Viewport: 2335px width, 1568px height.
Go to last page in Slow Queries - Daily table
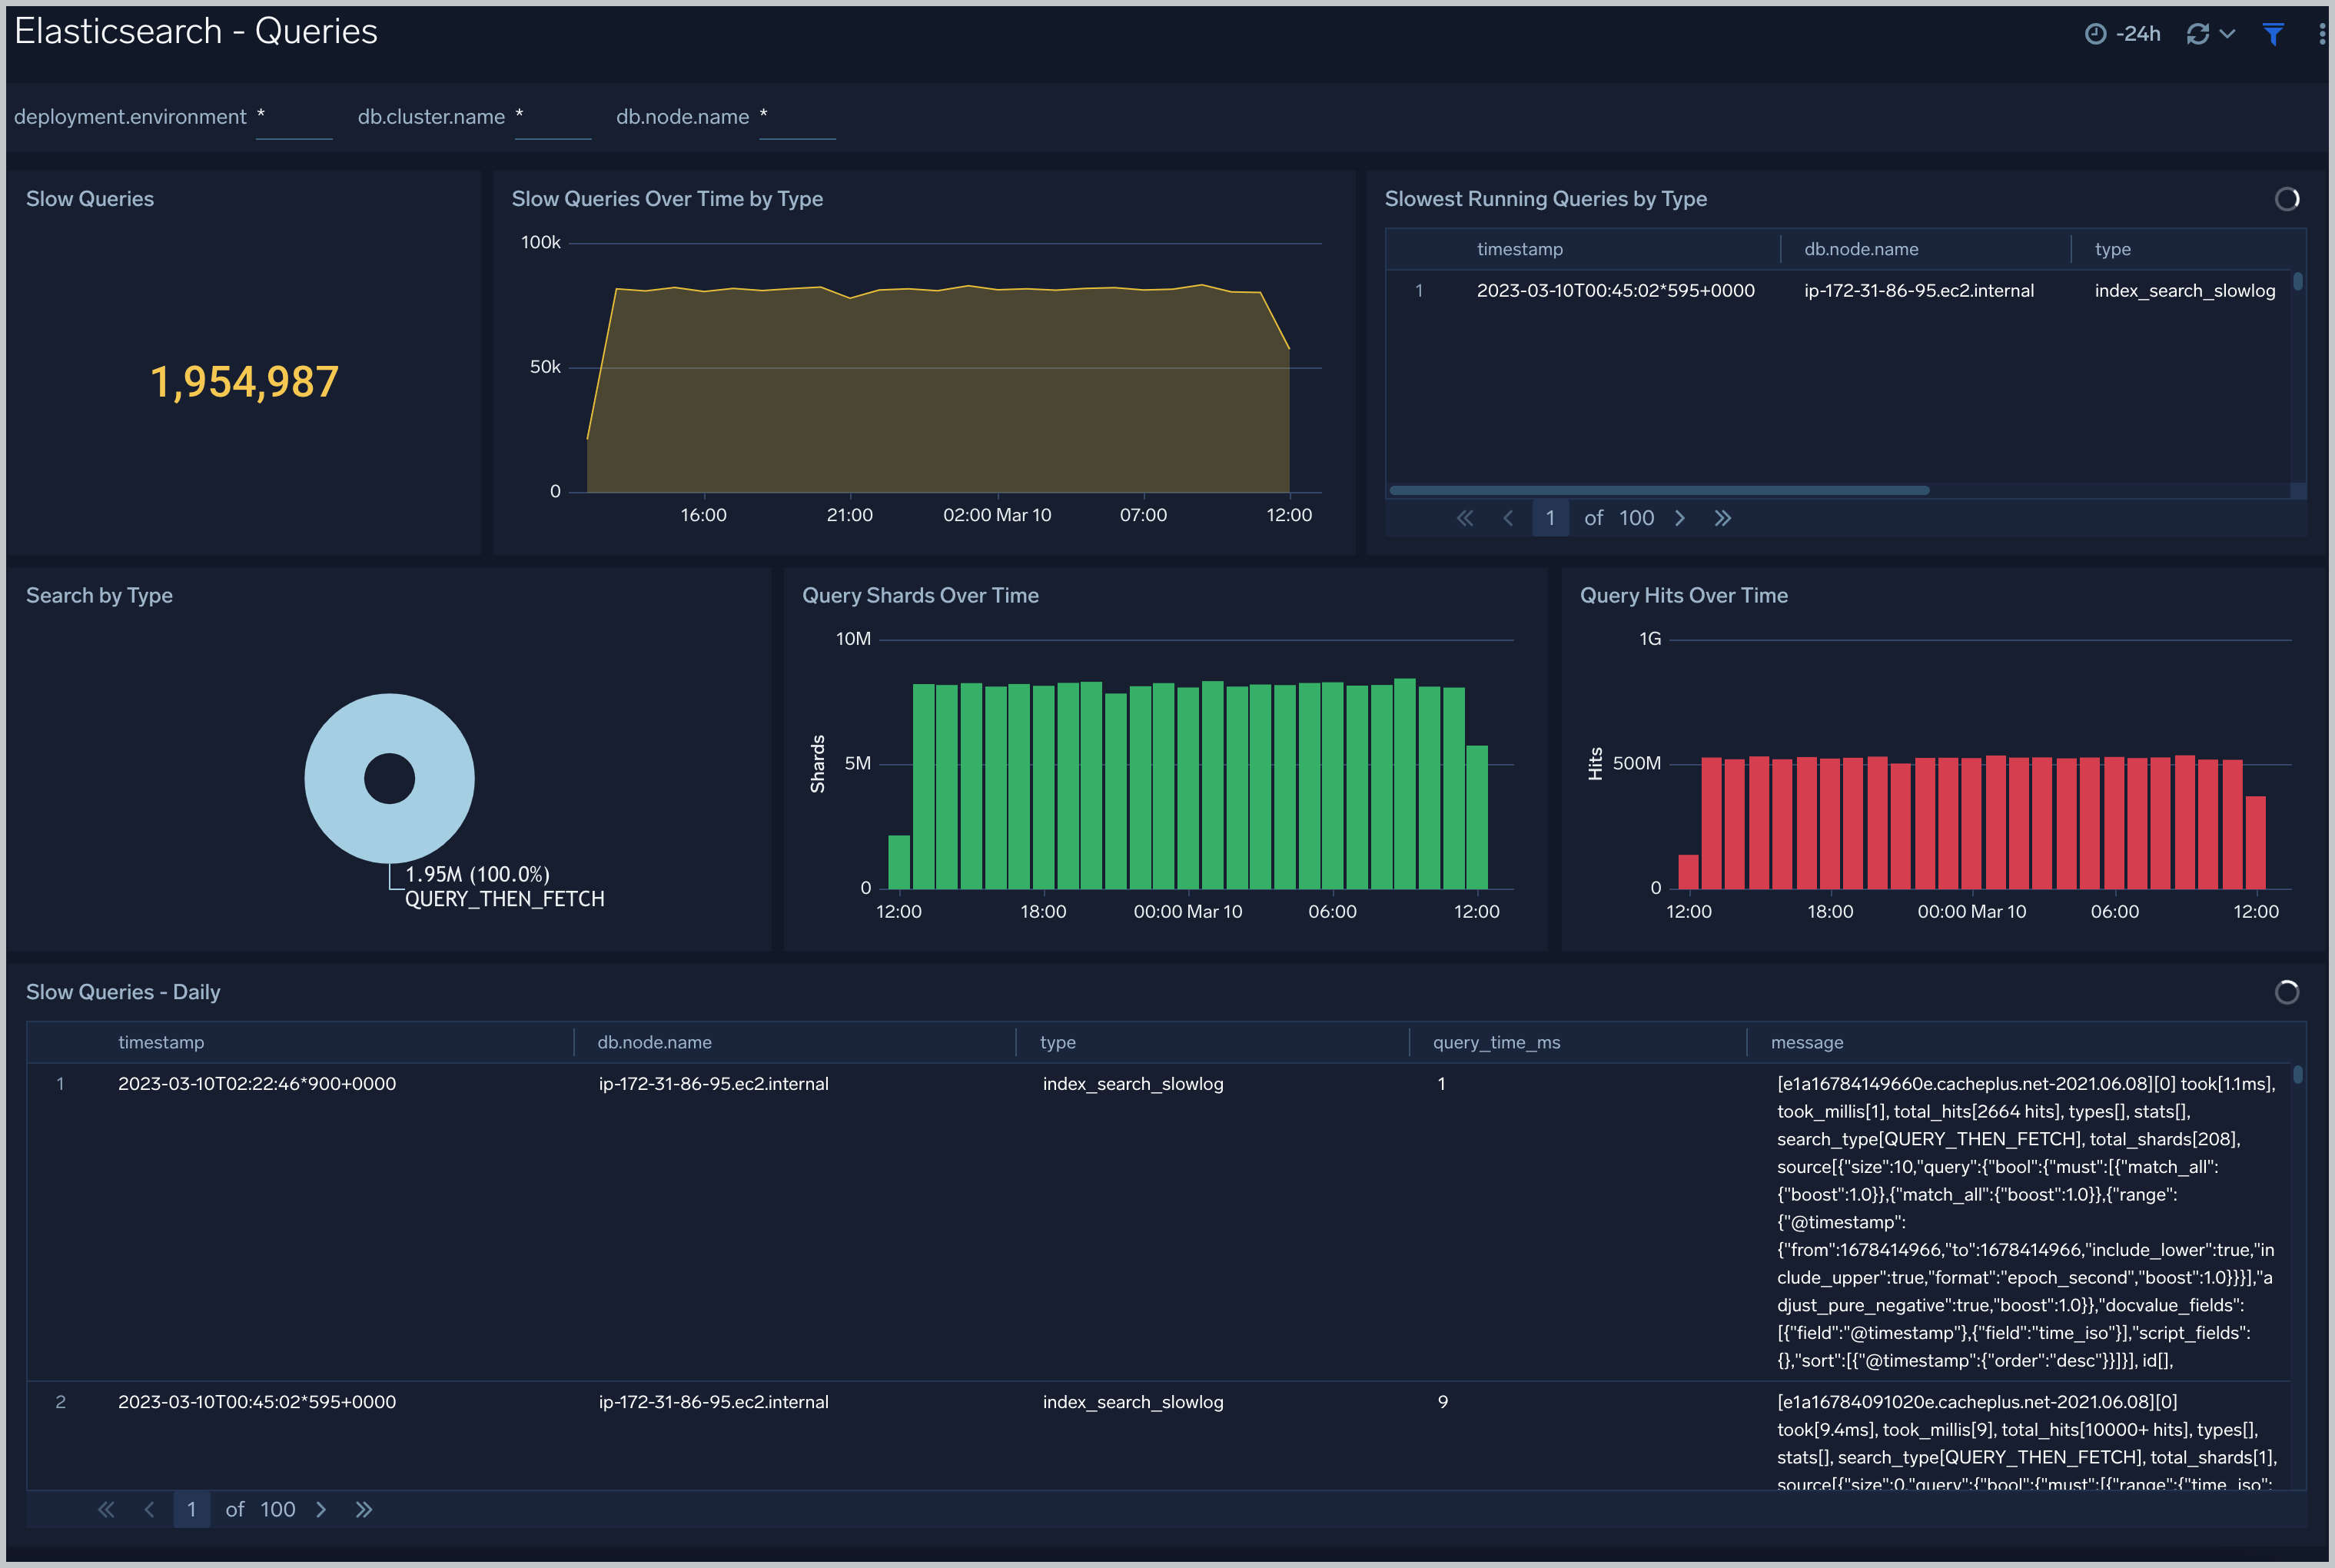point(364,1510)
